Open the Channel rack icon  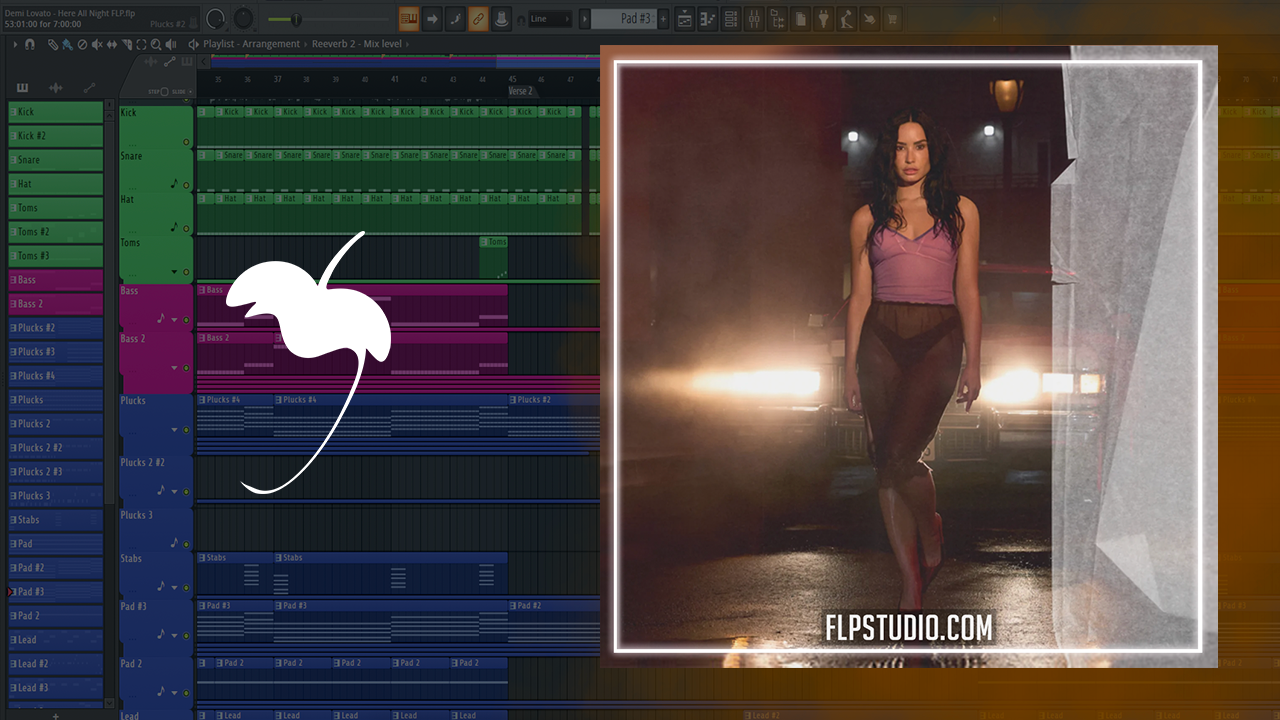(731, 19)
